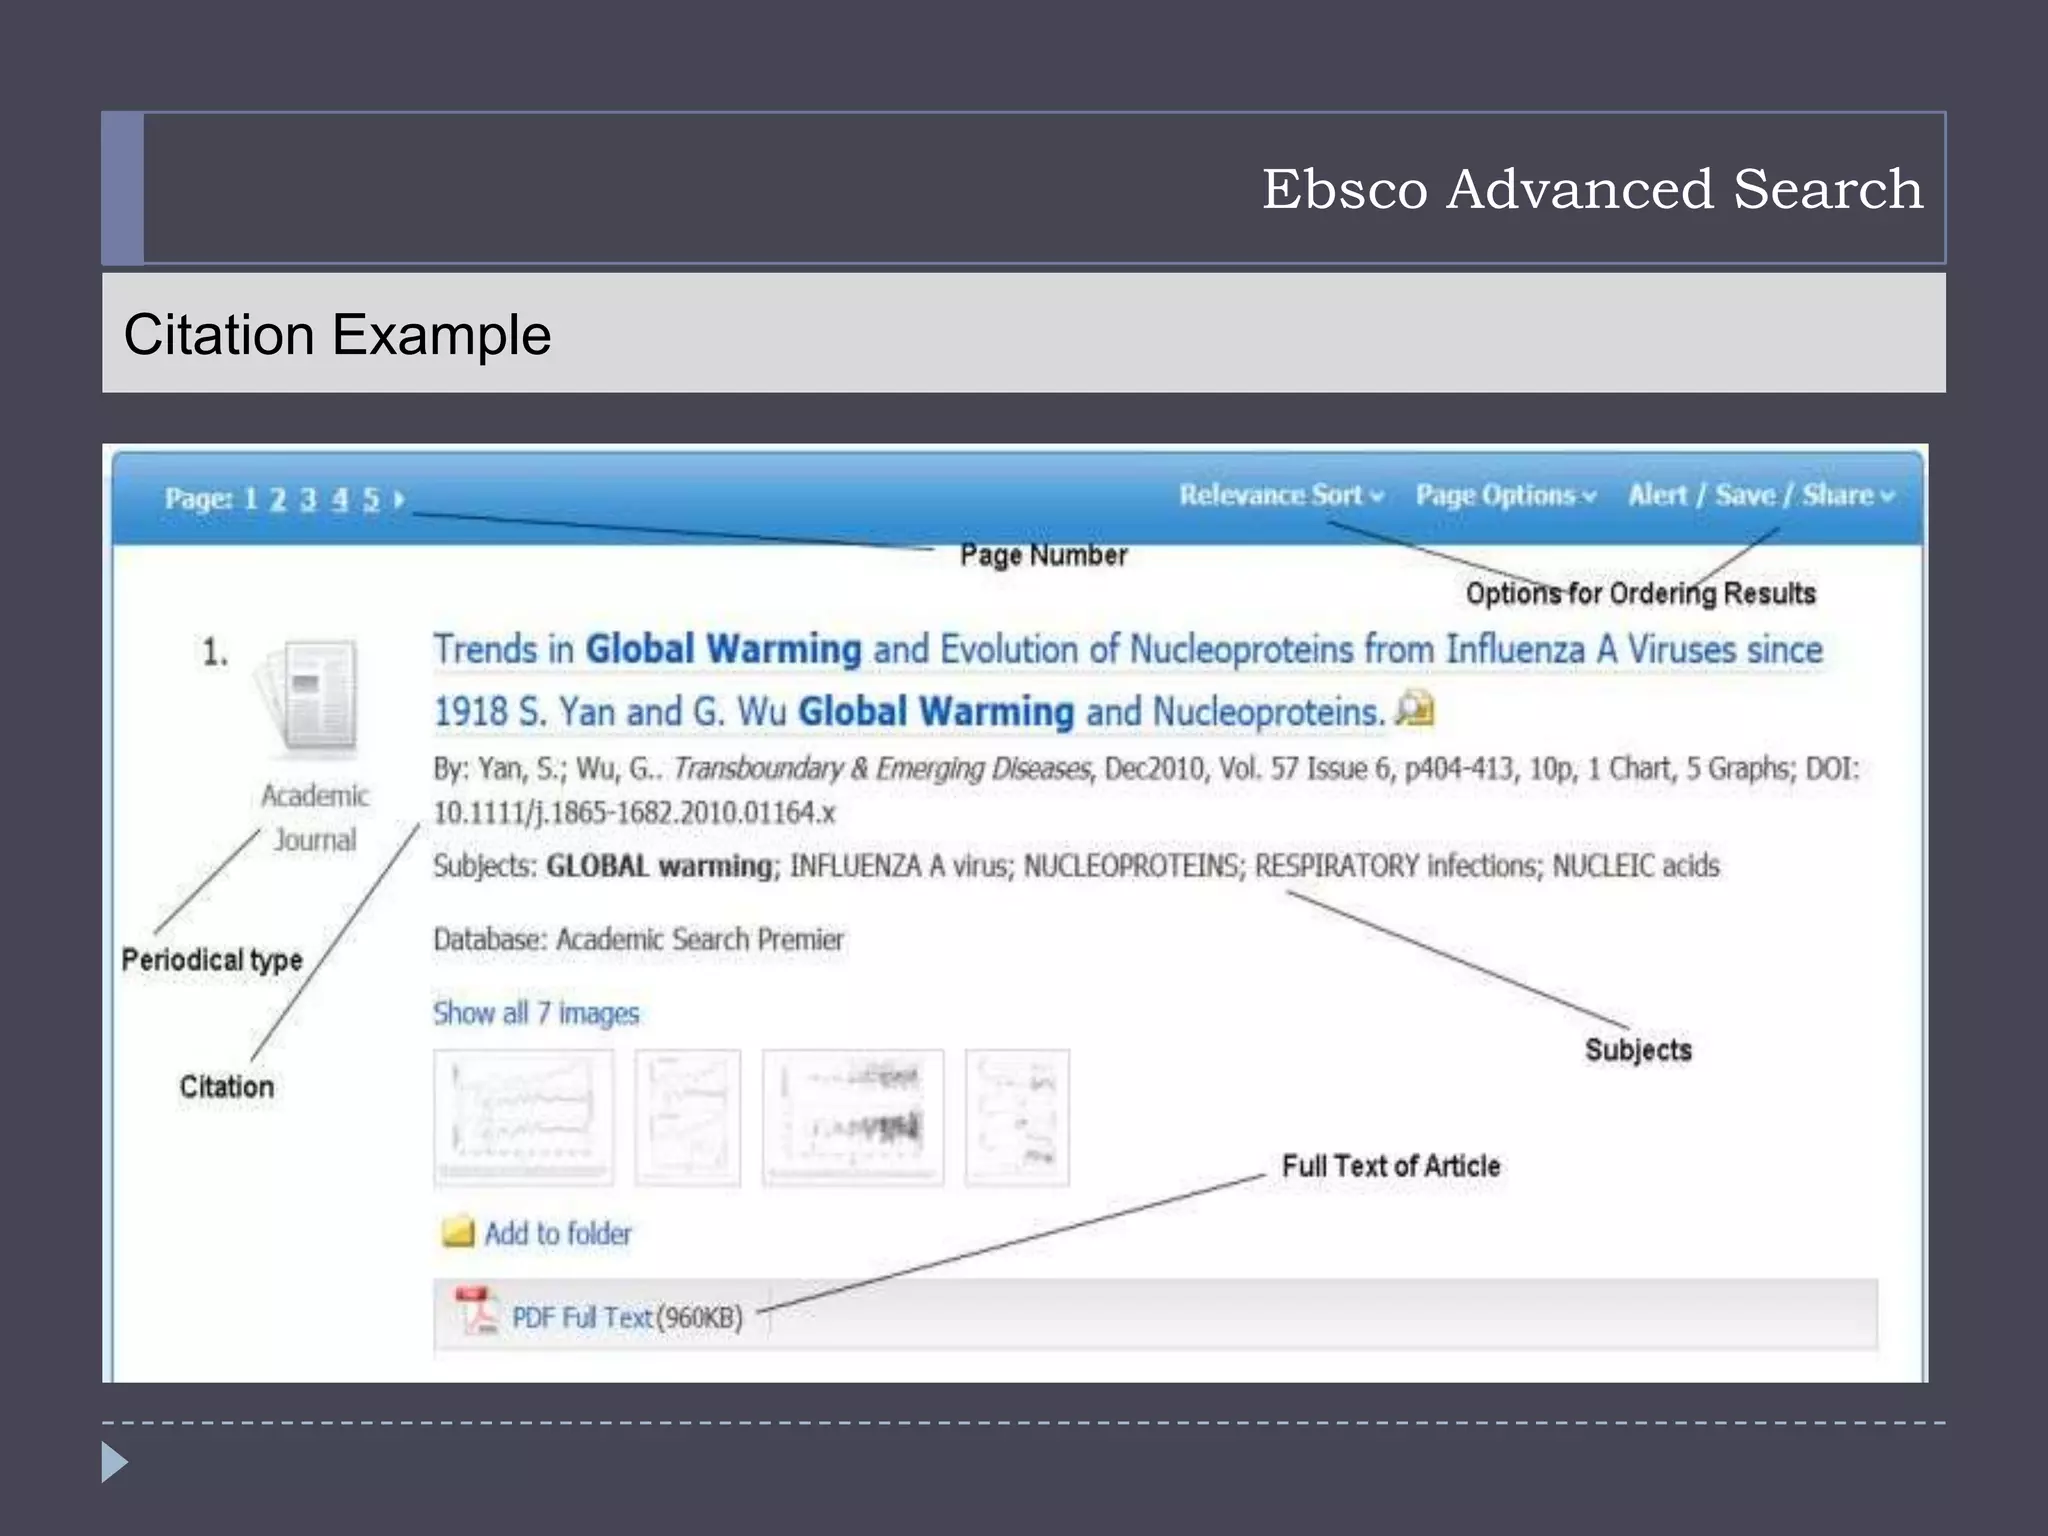Image resolution: width=2048 pixels, height=1536 pixels.
Task: Click the next page arrow after page 5
Action: (399, 499)
